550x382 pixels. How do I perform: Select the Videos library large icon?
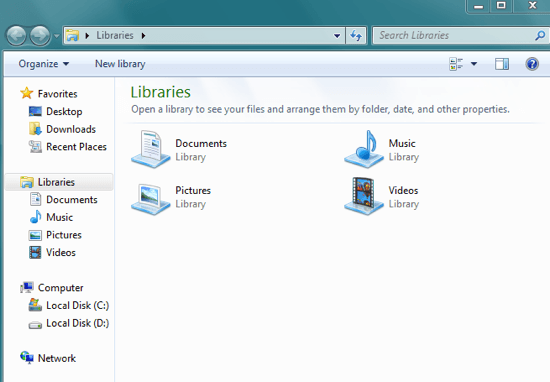tap(364, 196)
